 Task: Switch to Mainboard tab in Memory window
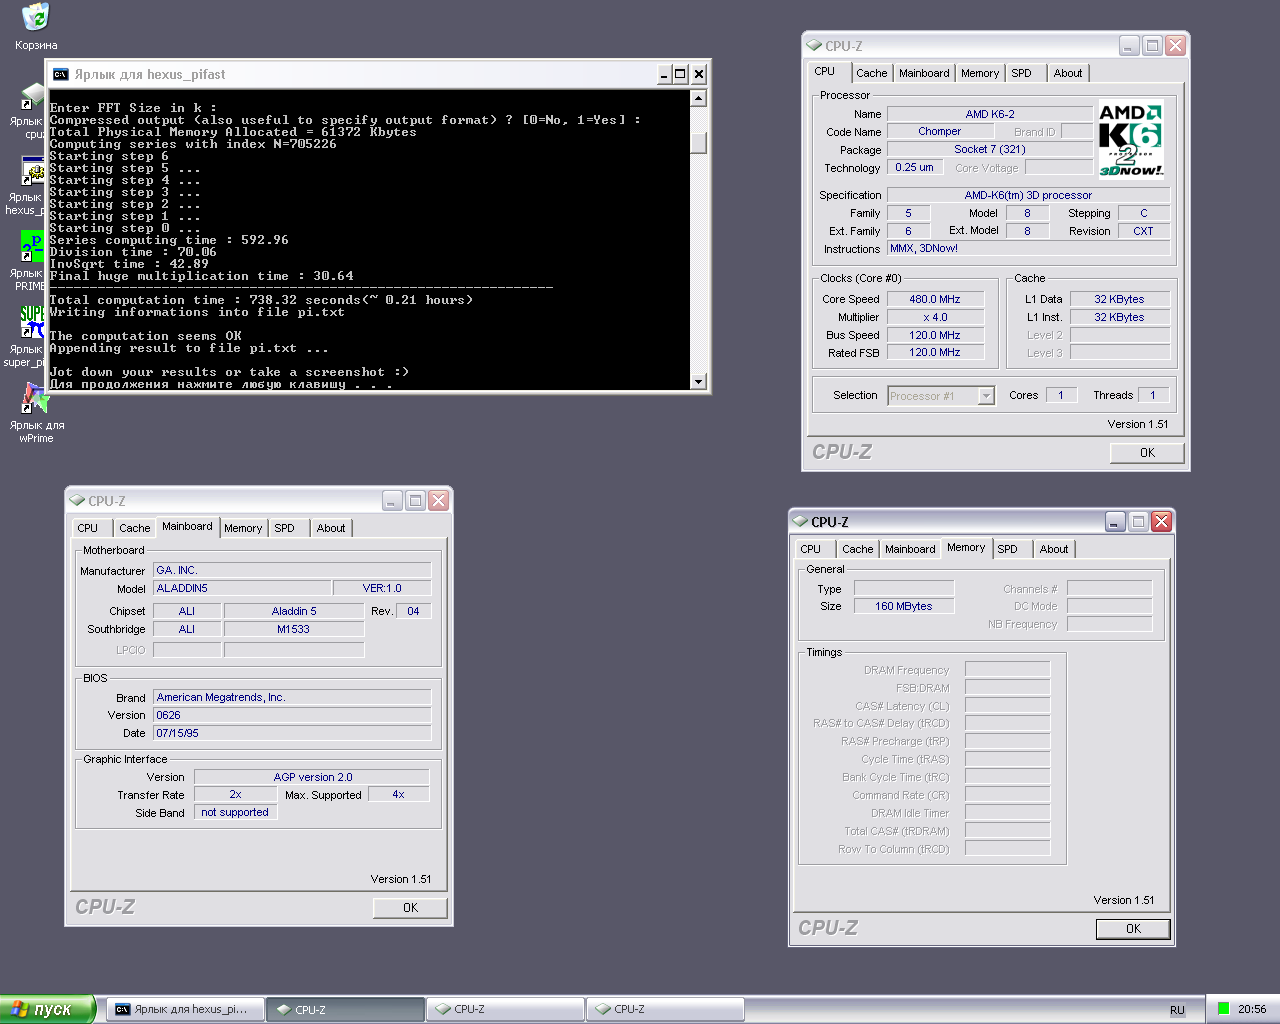(x=910, y=549)
